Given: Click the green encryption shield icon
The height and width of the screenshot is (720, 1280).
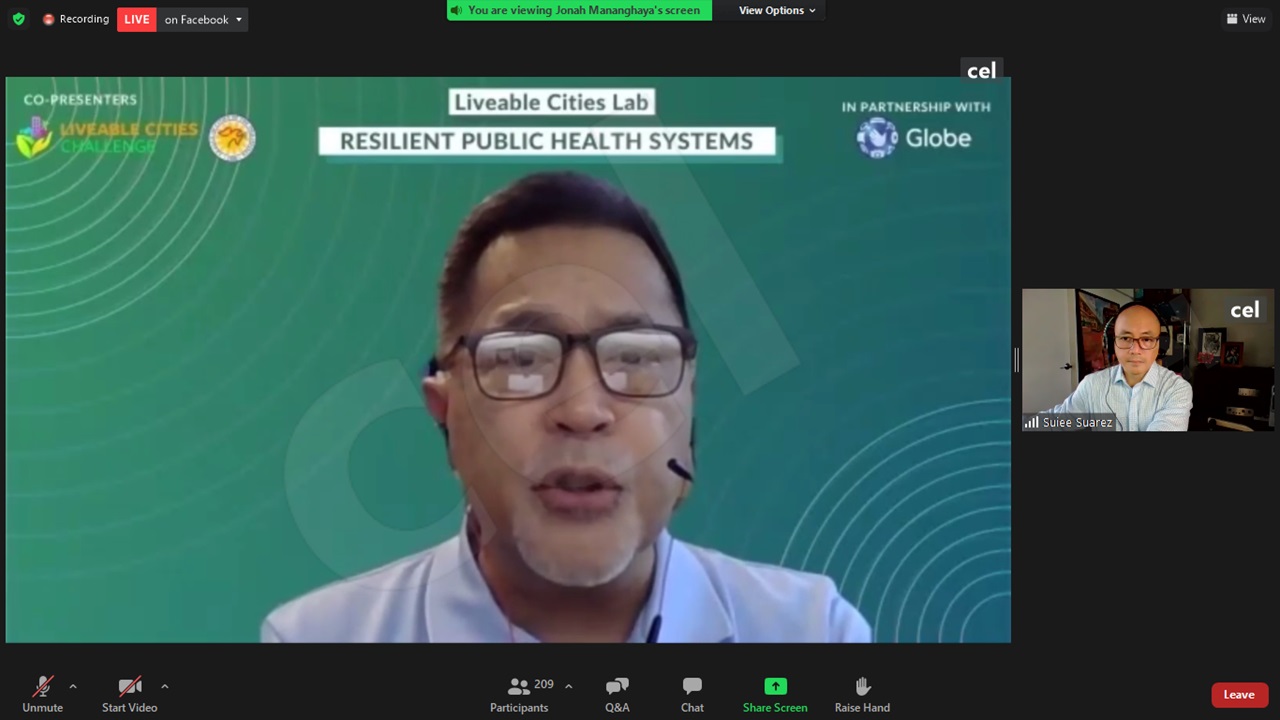Looking at the screenshot, I should [x=18, y=19].
